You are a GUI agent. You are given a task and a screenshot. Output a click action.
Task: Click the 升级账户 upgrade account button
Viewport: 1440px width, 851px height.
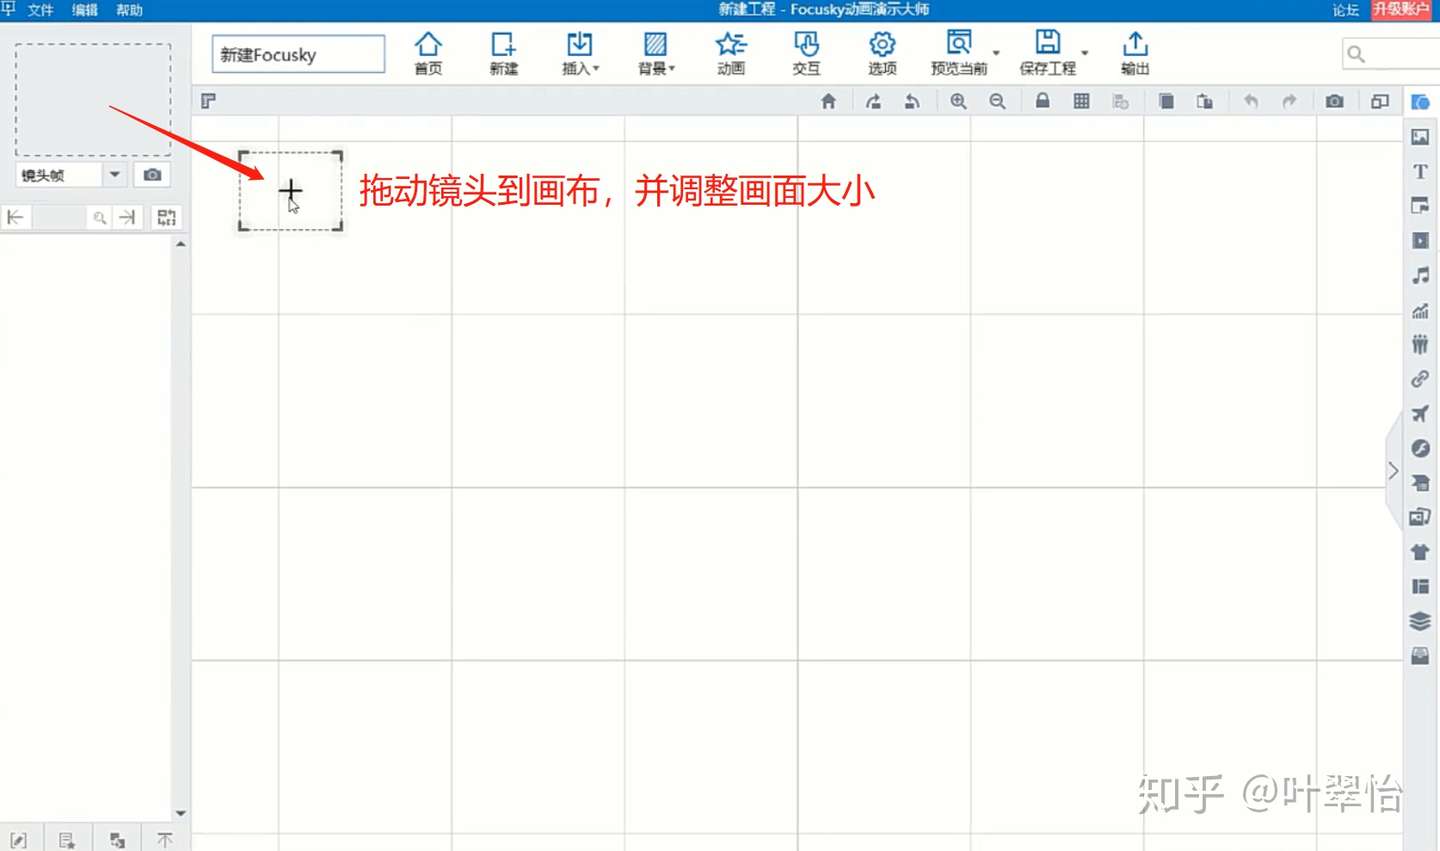pos(1401,9)
